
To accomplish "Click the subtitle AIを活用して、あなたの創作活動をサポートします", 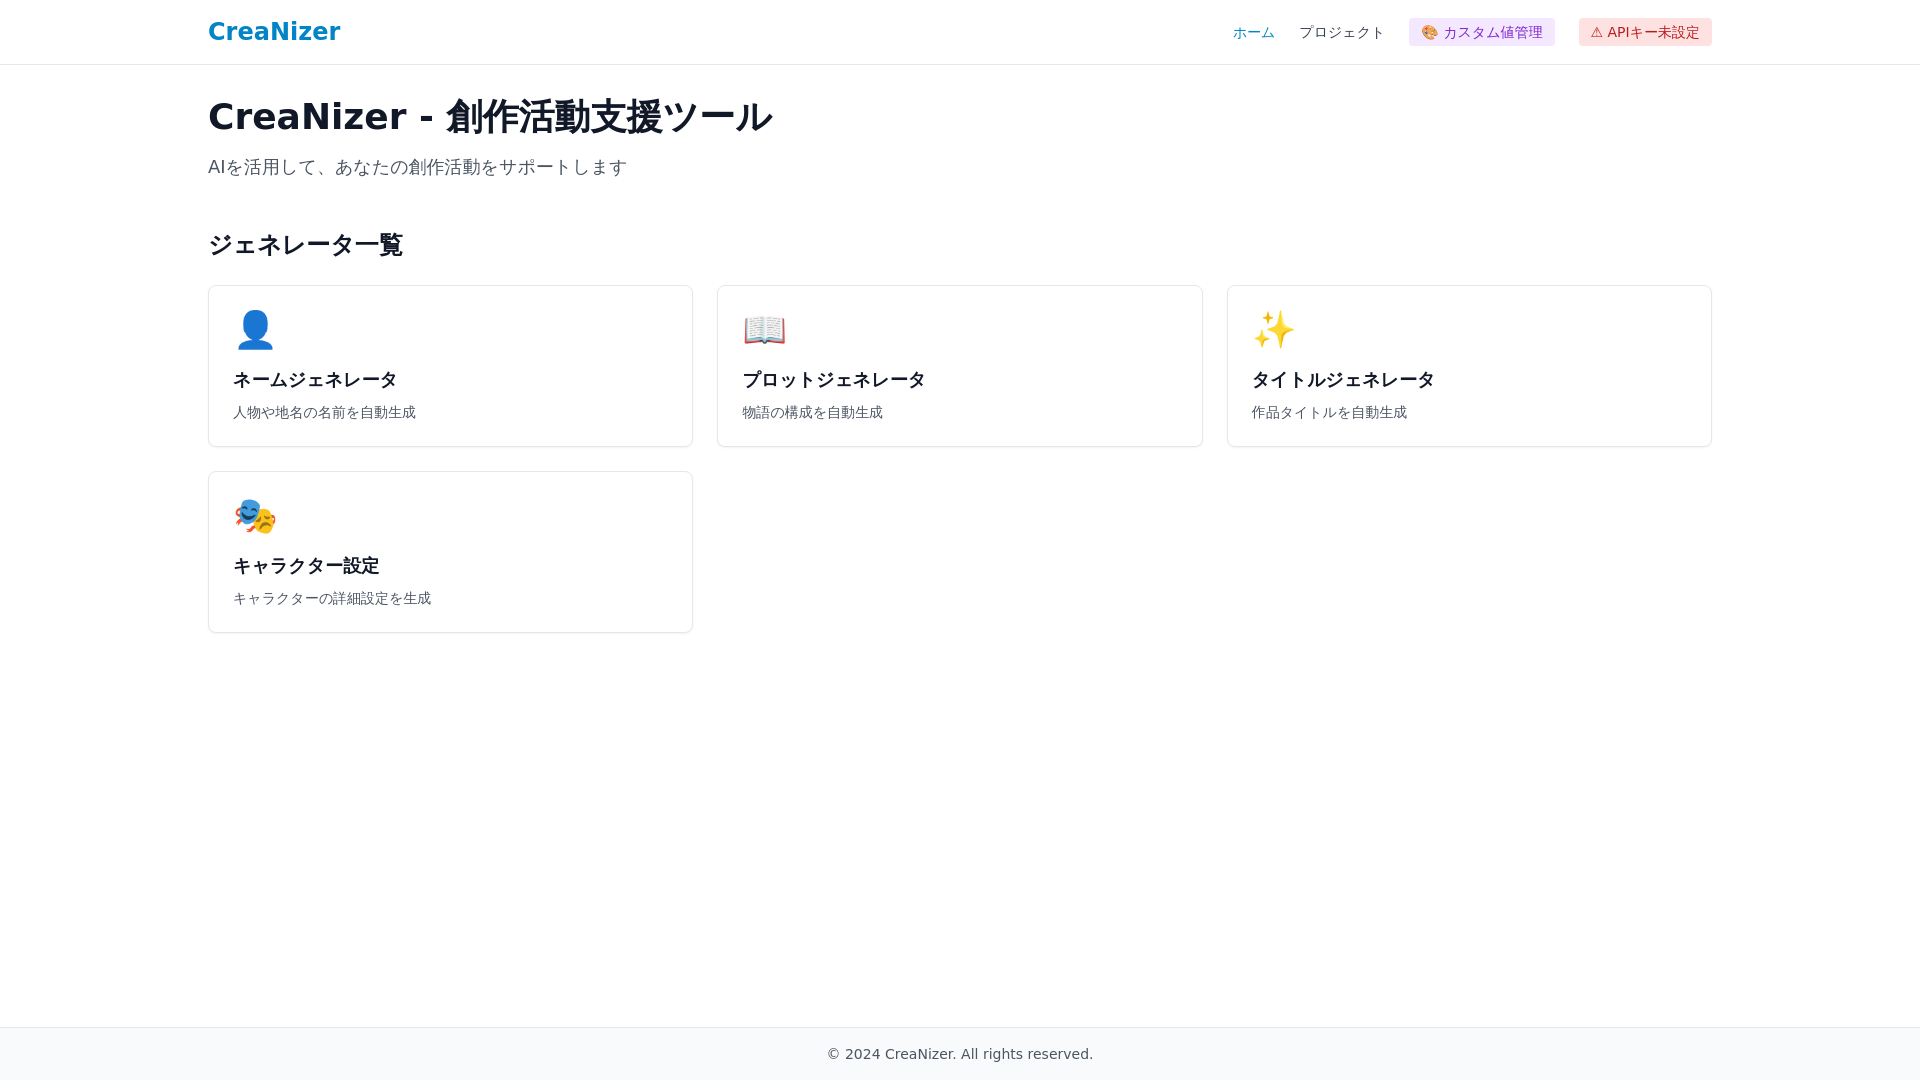I will pyautogui.click(x=417, y=167).
